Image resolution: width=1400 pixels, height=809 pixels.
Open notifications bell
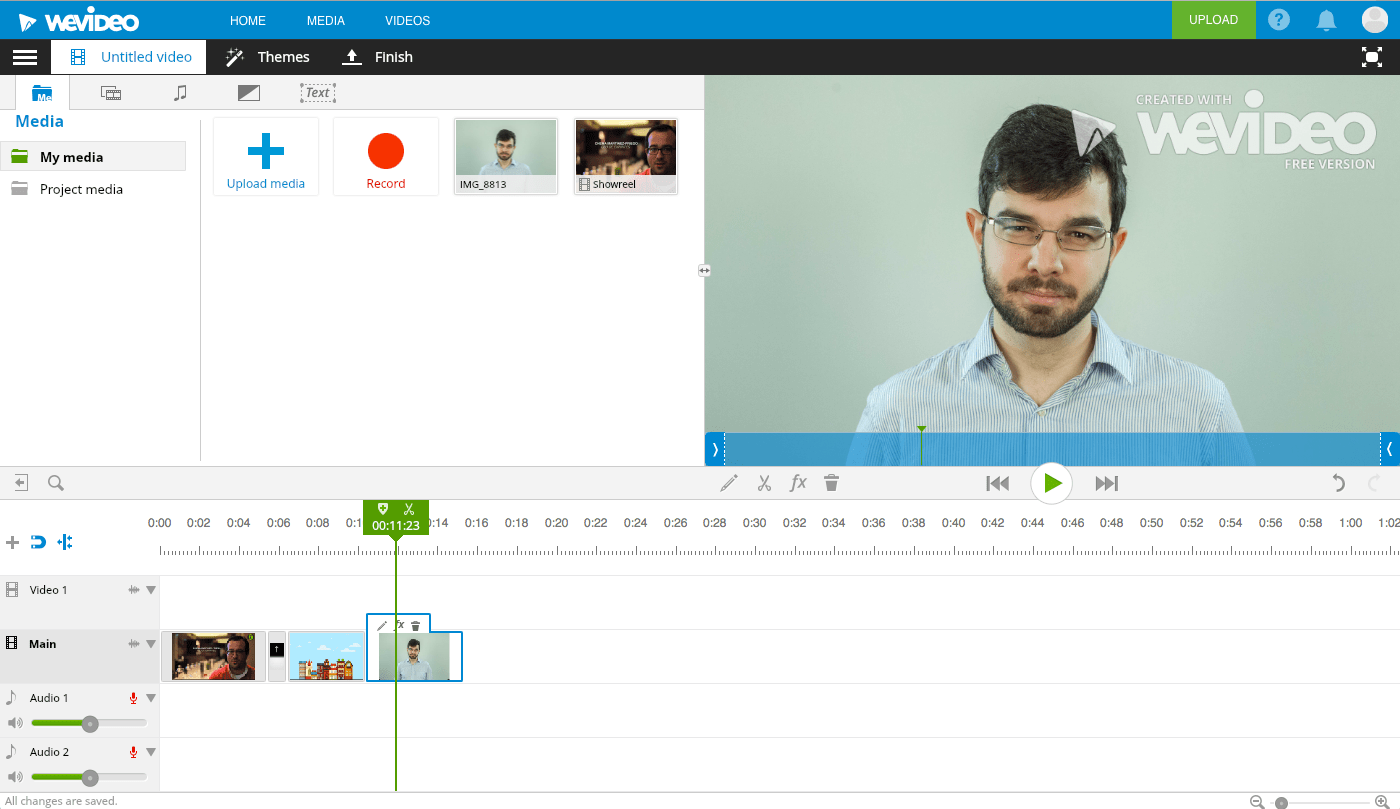1327,20
